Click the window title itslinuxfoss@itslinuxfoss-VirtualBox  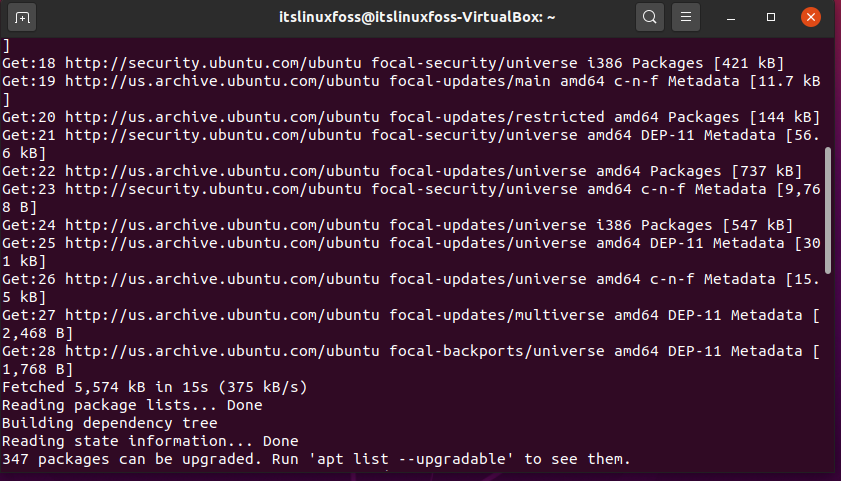417,17
